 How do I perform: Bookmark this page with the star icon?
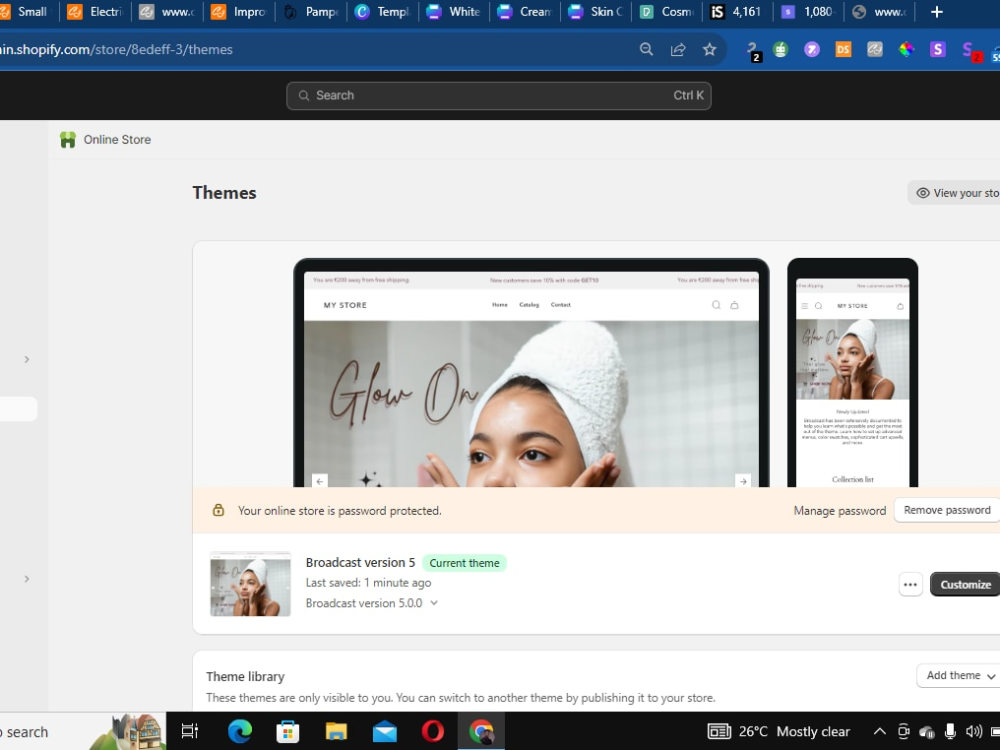coord(709,49)
